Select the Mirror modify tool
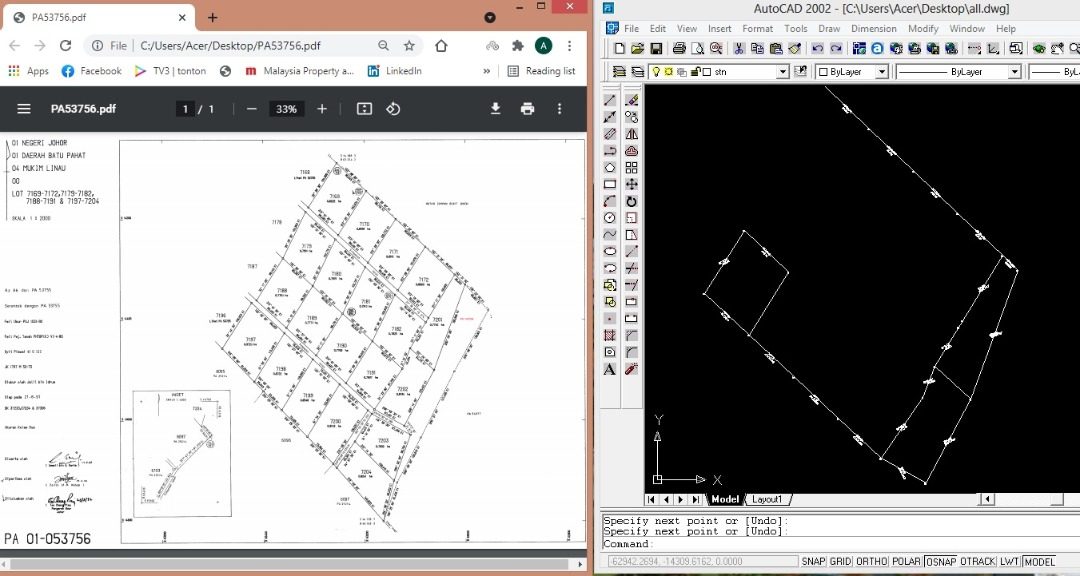Image resolution: width=1080 pixels, height=576 pixels. [x=632, y=134]
